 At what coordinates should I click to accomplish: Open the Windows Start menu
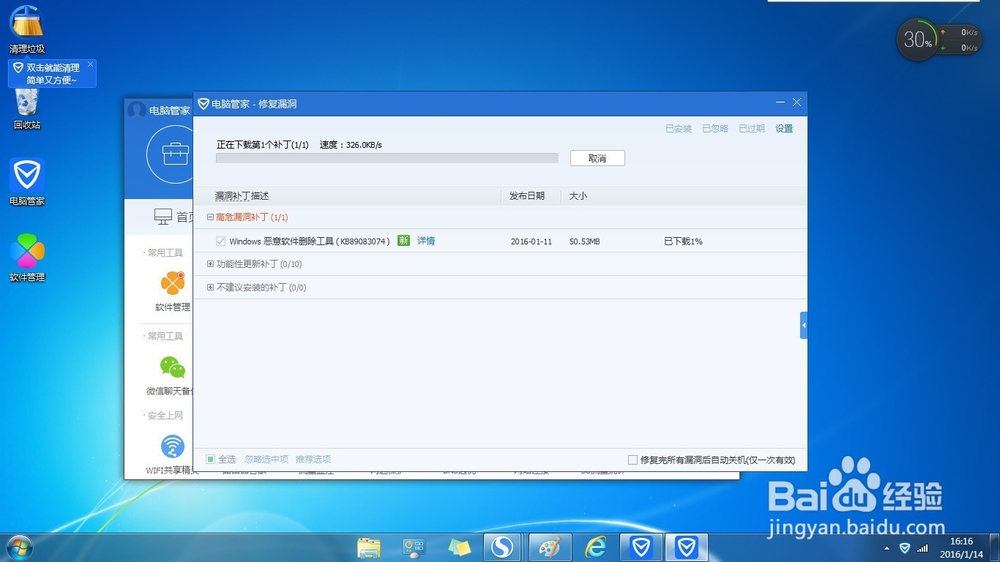(19, 548)
